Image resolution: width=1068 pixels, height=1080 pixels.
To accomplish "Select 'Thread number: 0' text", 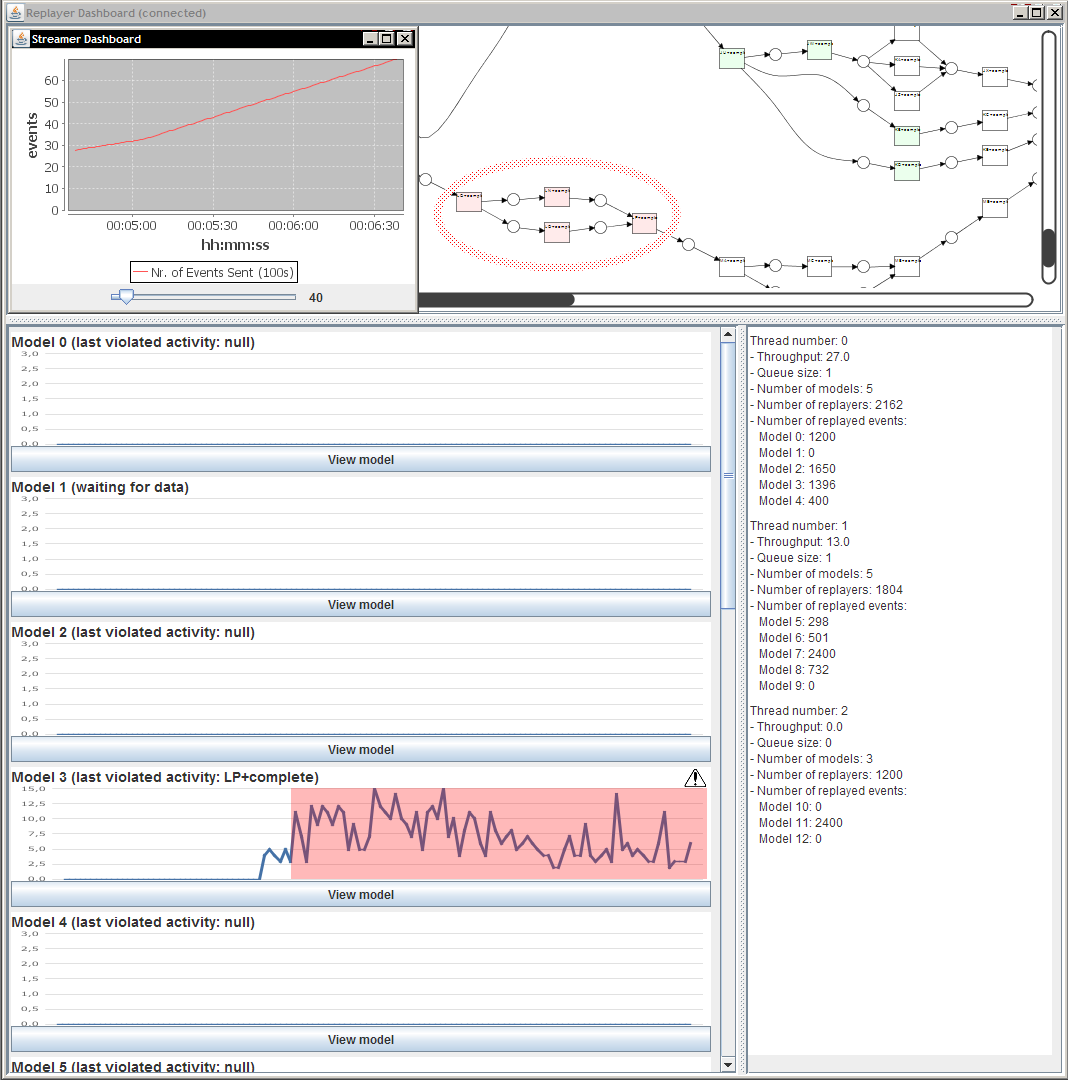I will point(799,340).
